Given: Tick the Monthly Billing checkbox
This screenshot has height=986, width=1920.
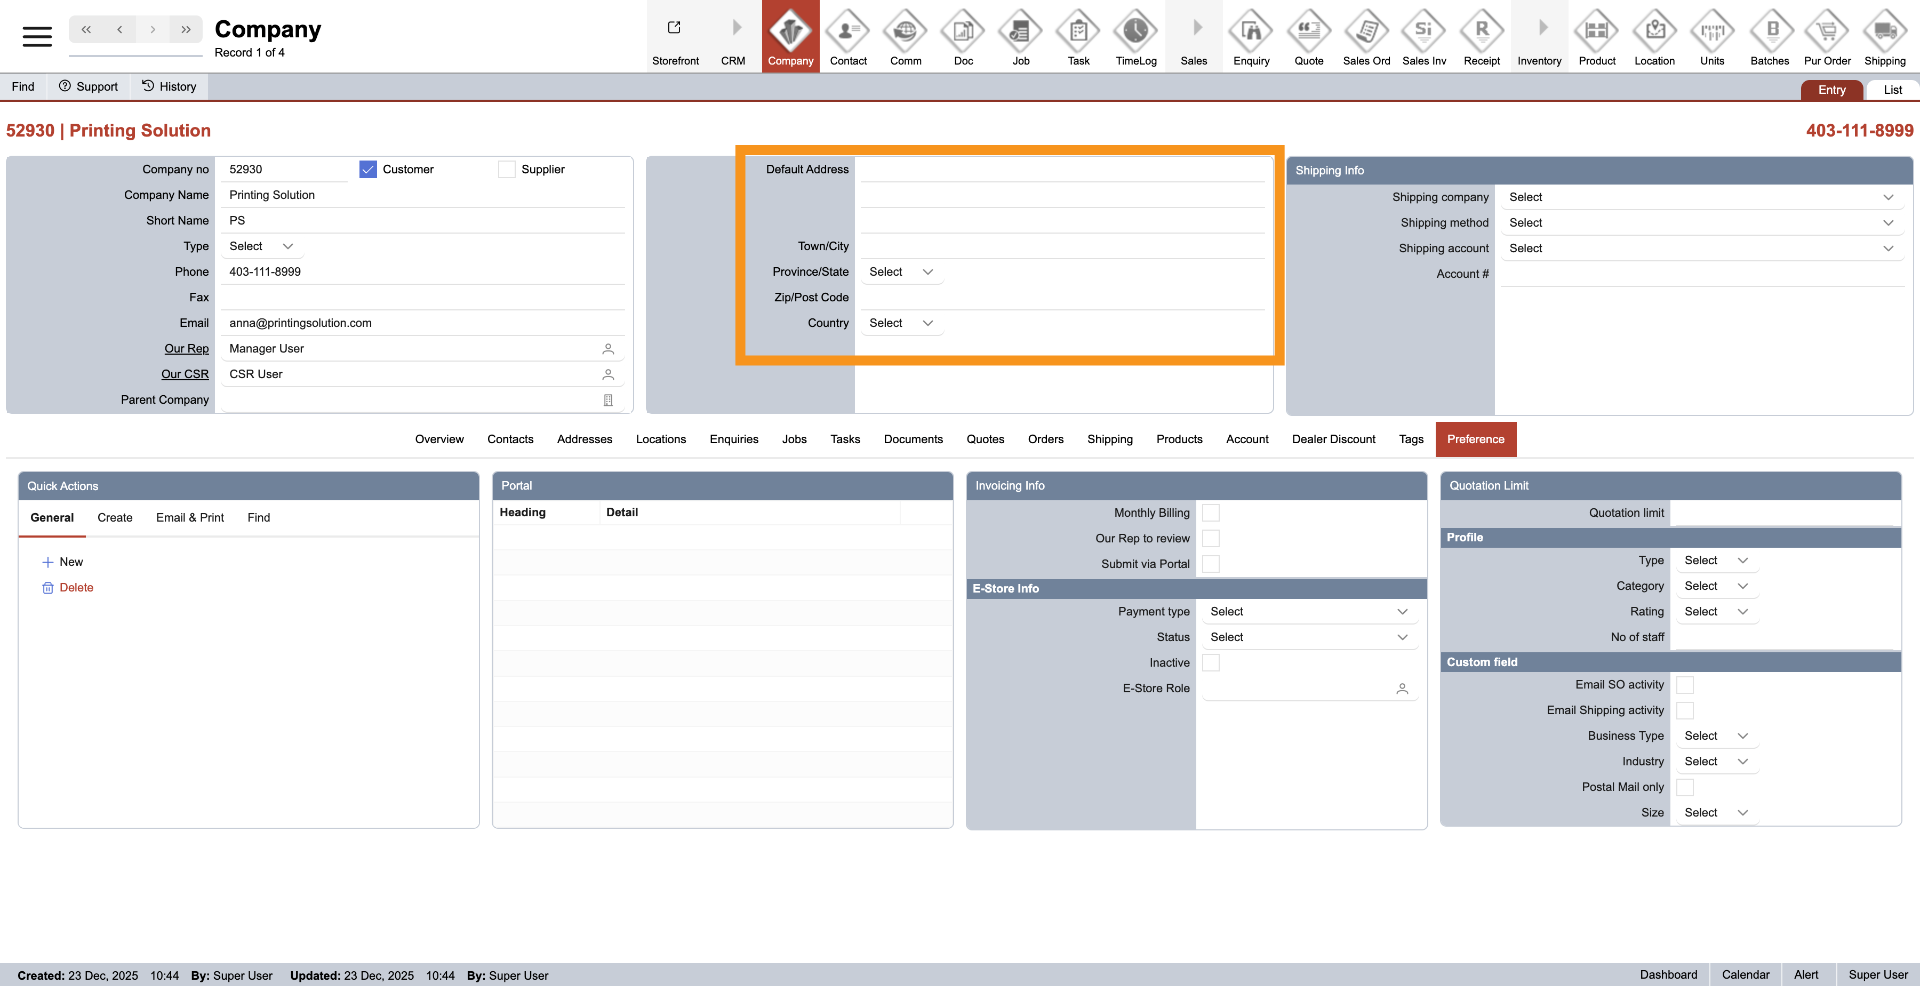Looking at the screenshot, I should [x=1211, y=513].
